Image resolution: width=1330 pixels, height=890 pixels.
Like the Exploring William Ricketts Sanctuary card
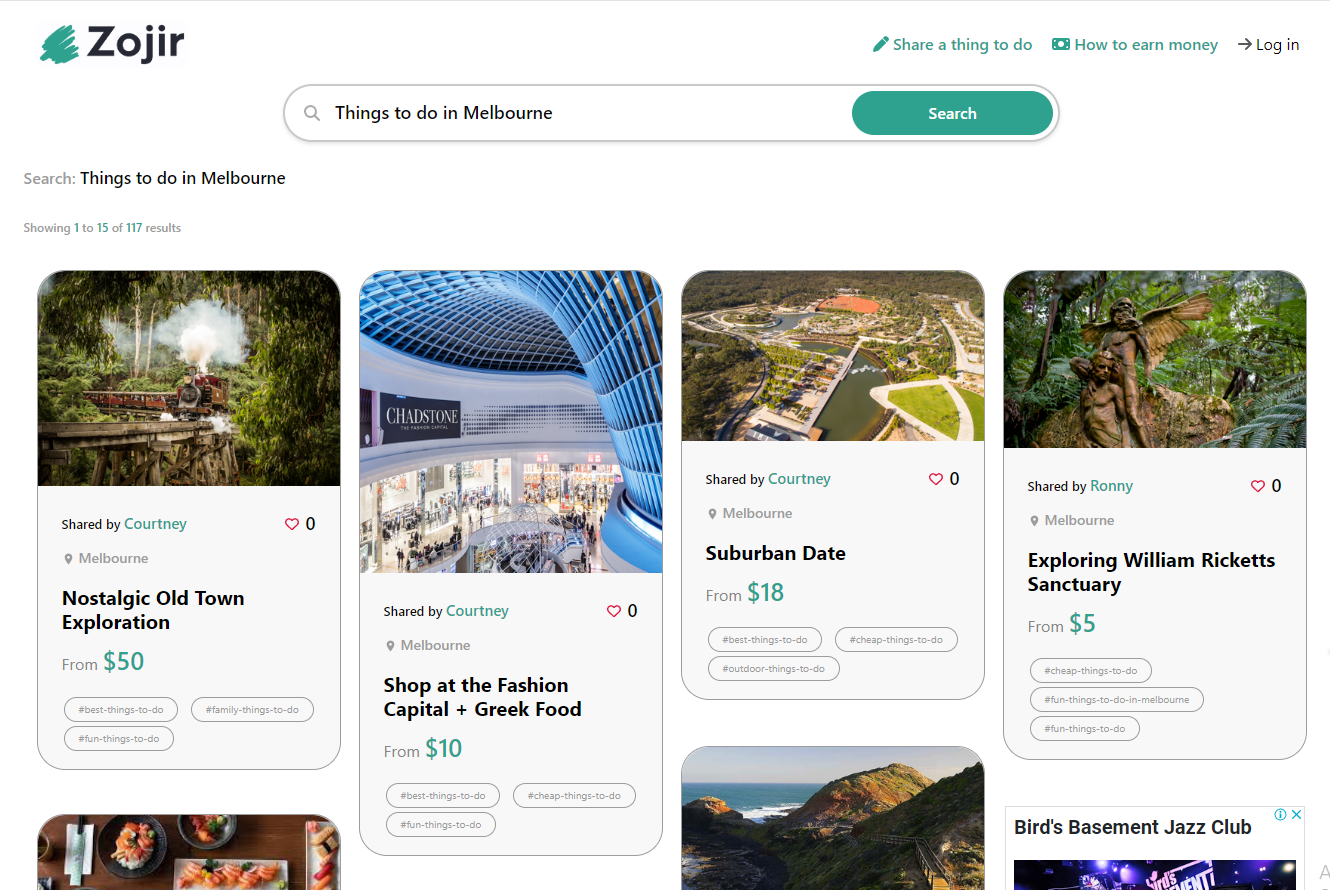[1258, 486]
